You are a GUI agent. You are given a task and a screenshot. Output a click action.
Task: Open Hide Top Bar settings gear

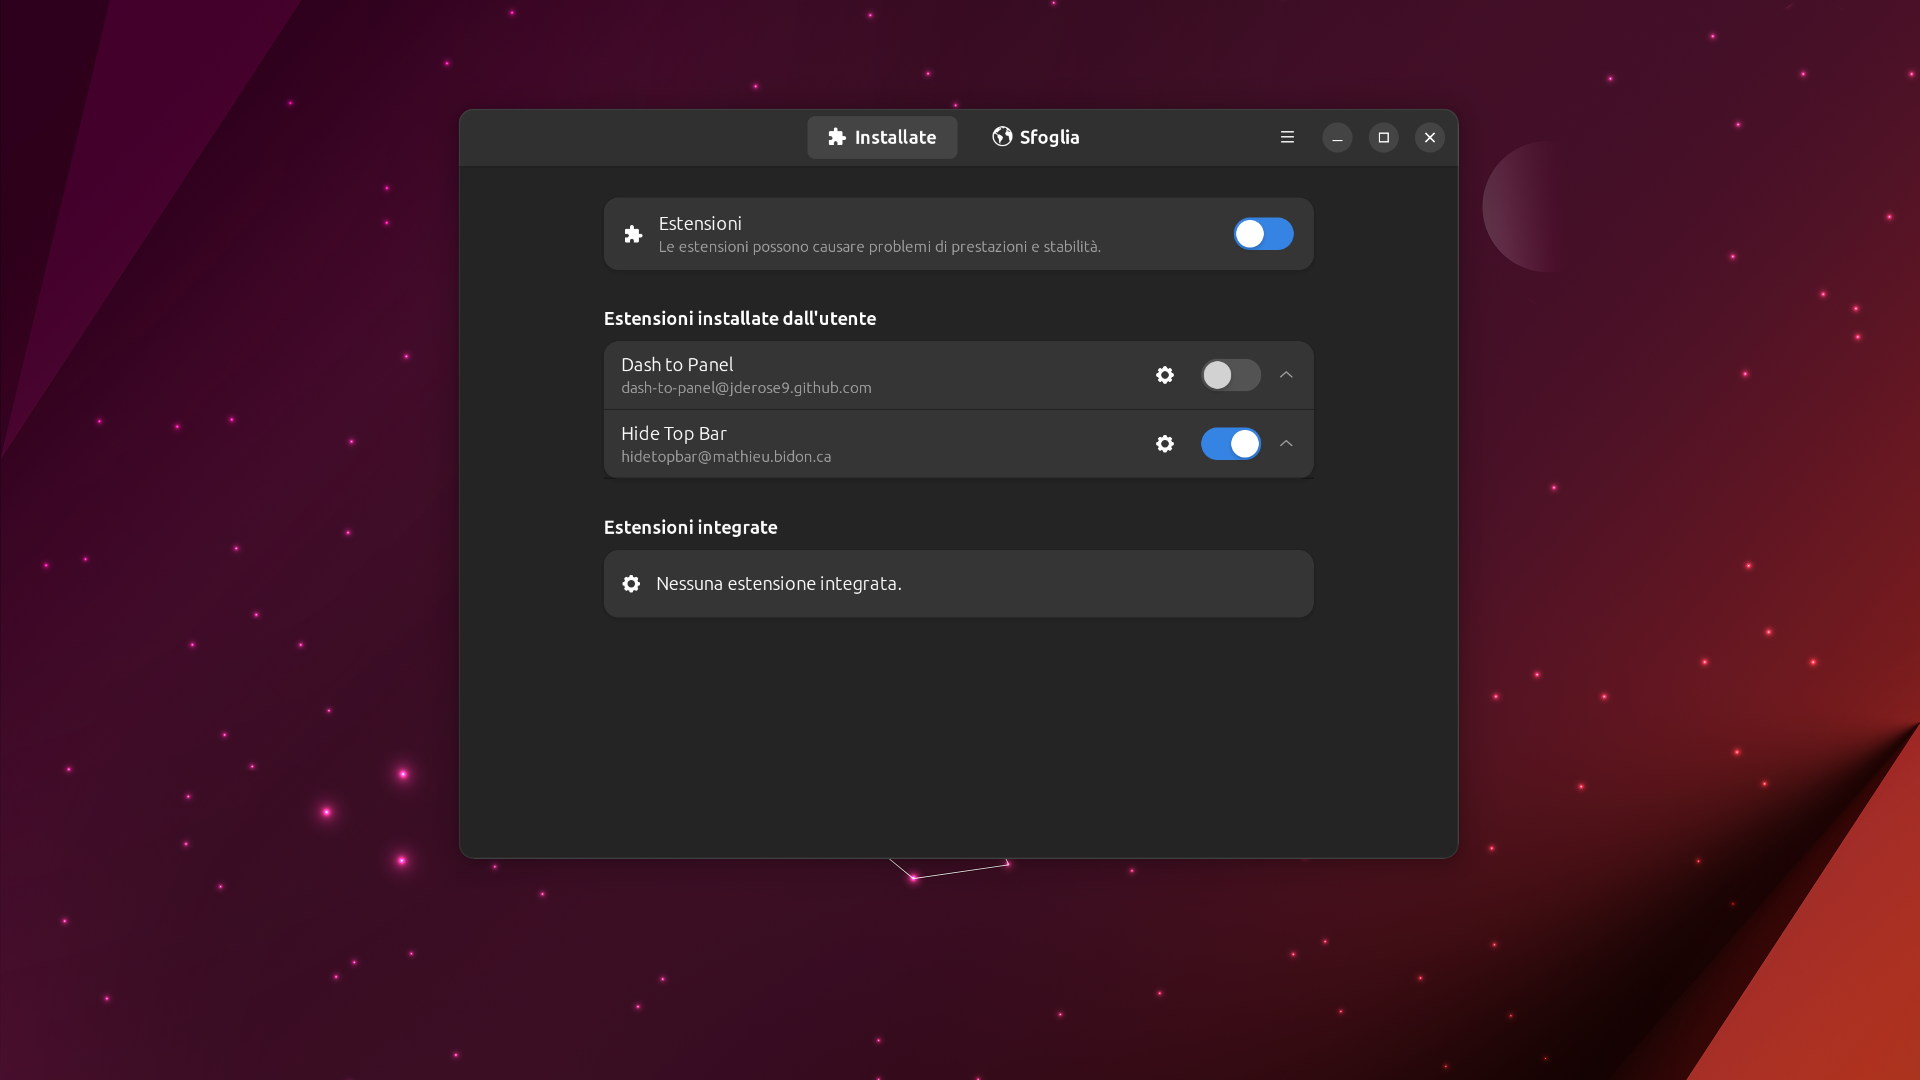click(1165, 444)
